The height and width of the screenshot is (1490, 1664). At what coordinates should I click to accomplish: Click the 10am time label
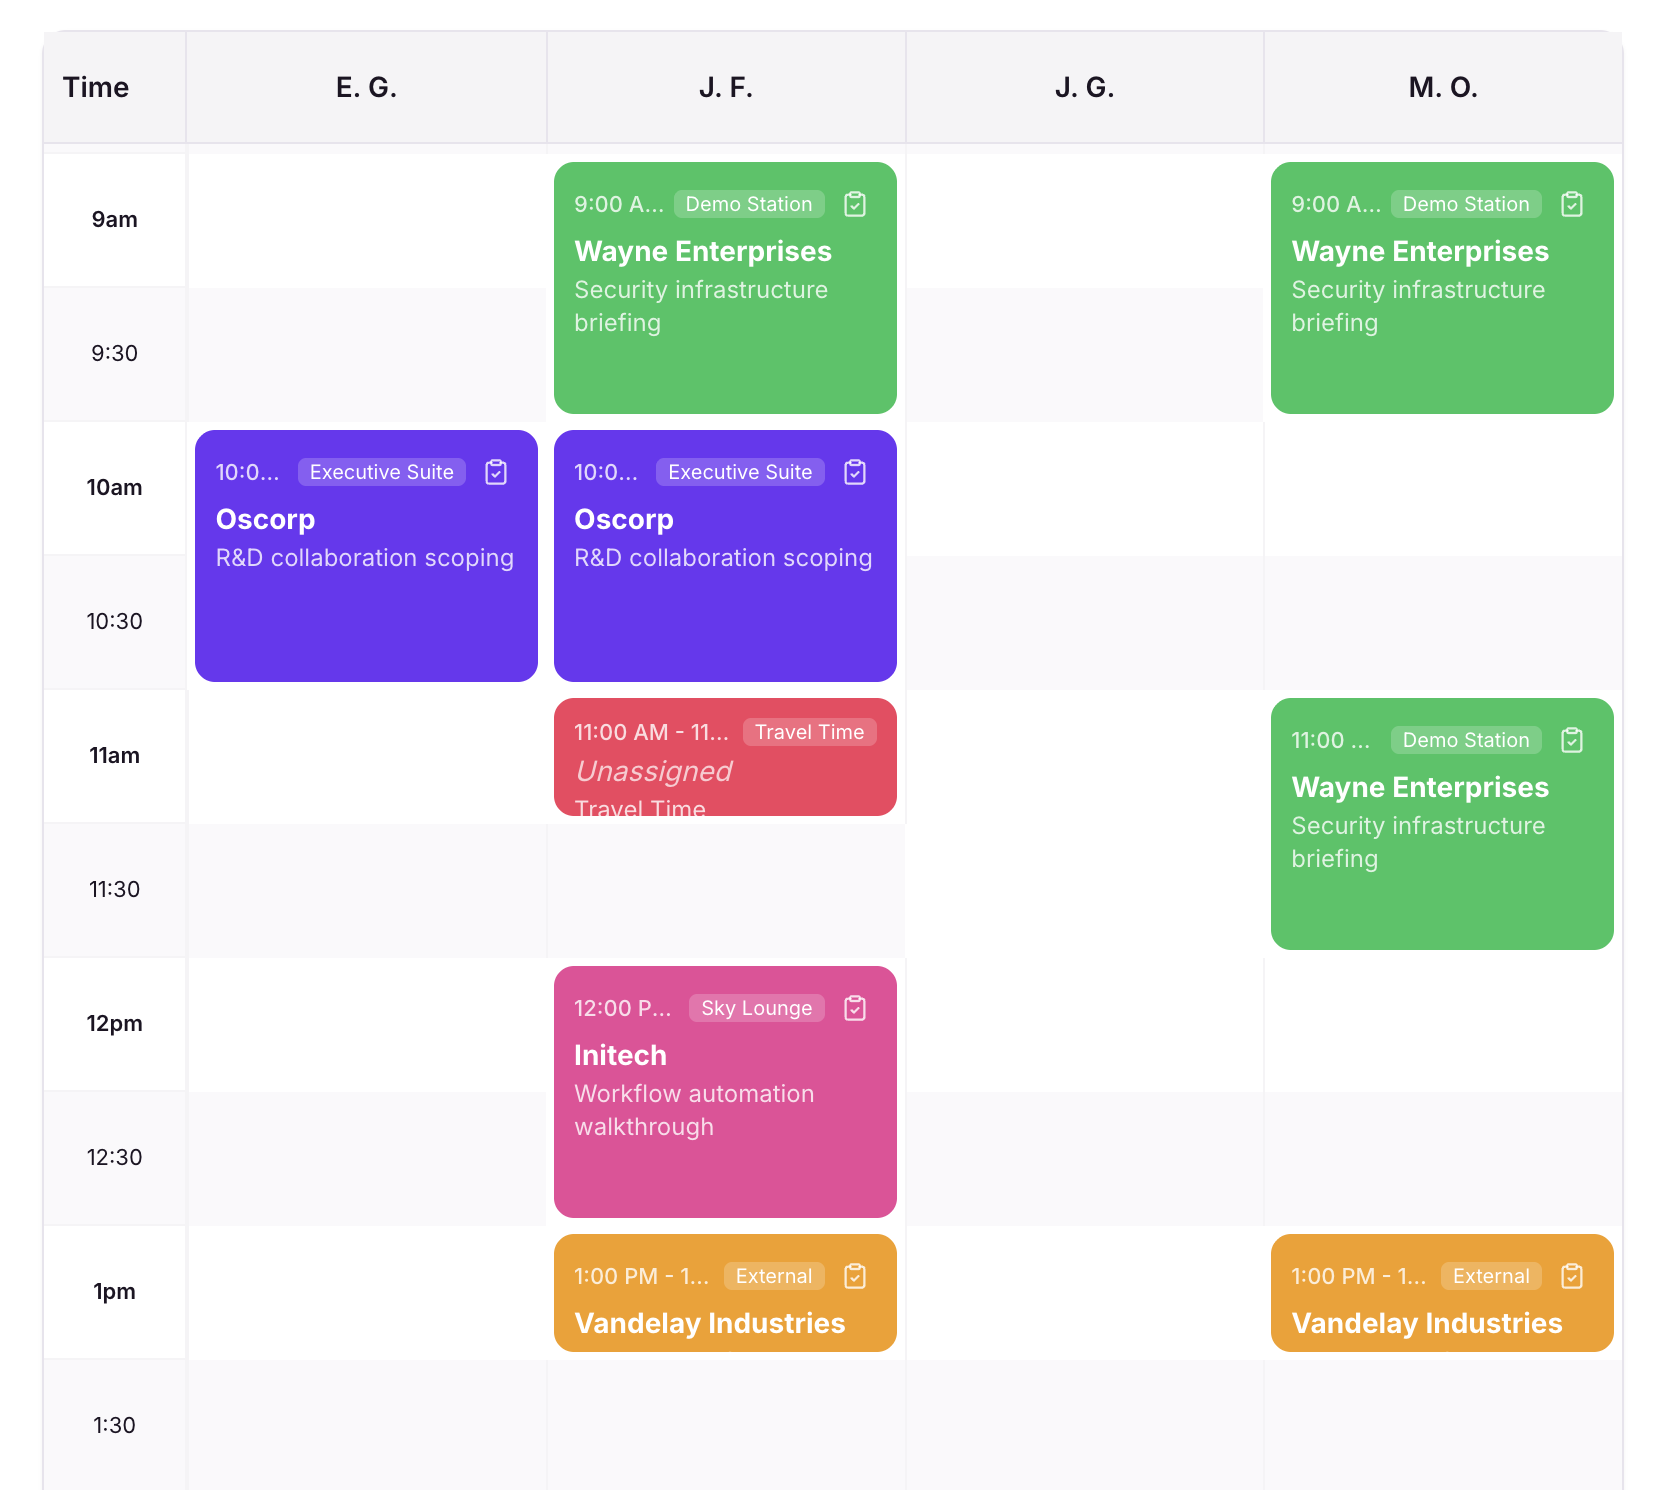click(115, 487)
